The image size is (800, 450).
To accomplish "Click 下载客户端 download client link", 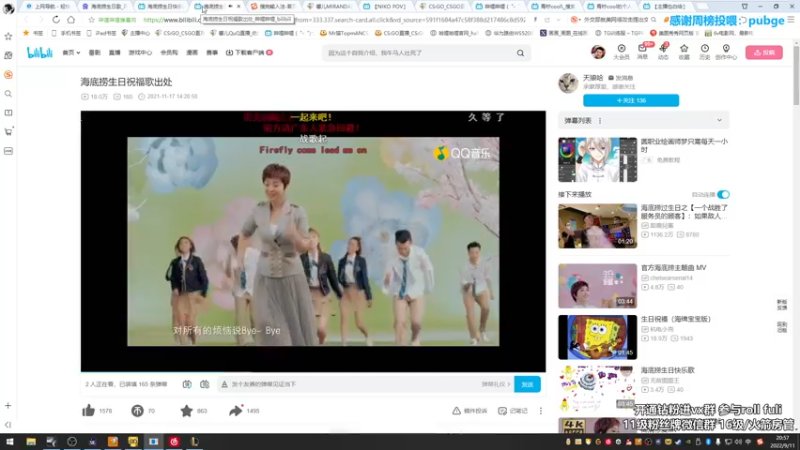I will point(249,53).
